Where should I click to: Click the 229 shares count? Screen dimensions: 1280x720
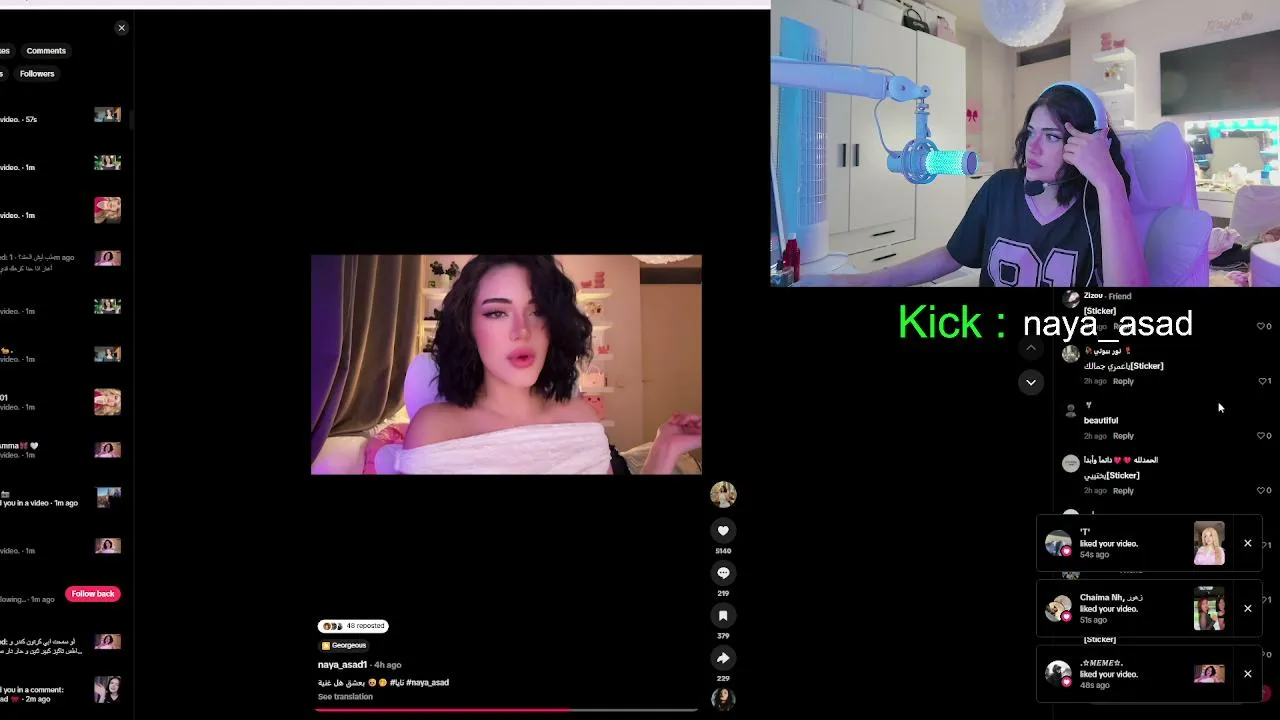(x=723, y=678)
